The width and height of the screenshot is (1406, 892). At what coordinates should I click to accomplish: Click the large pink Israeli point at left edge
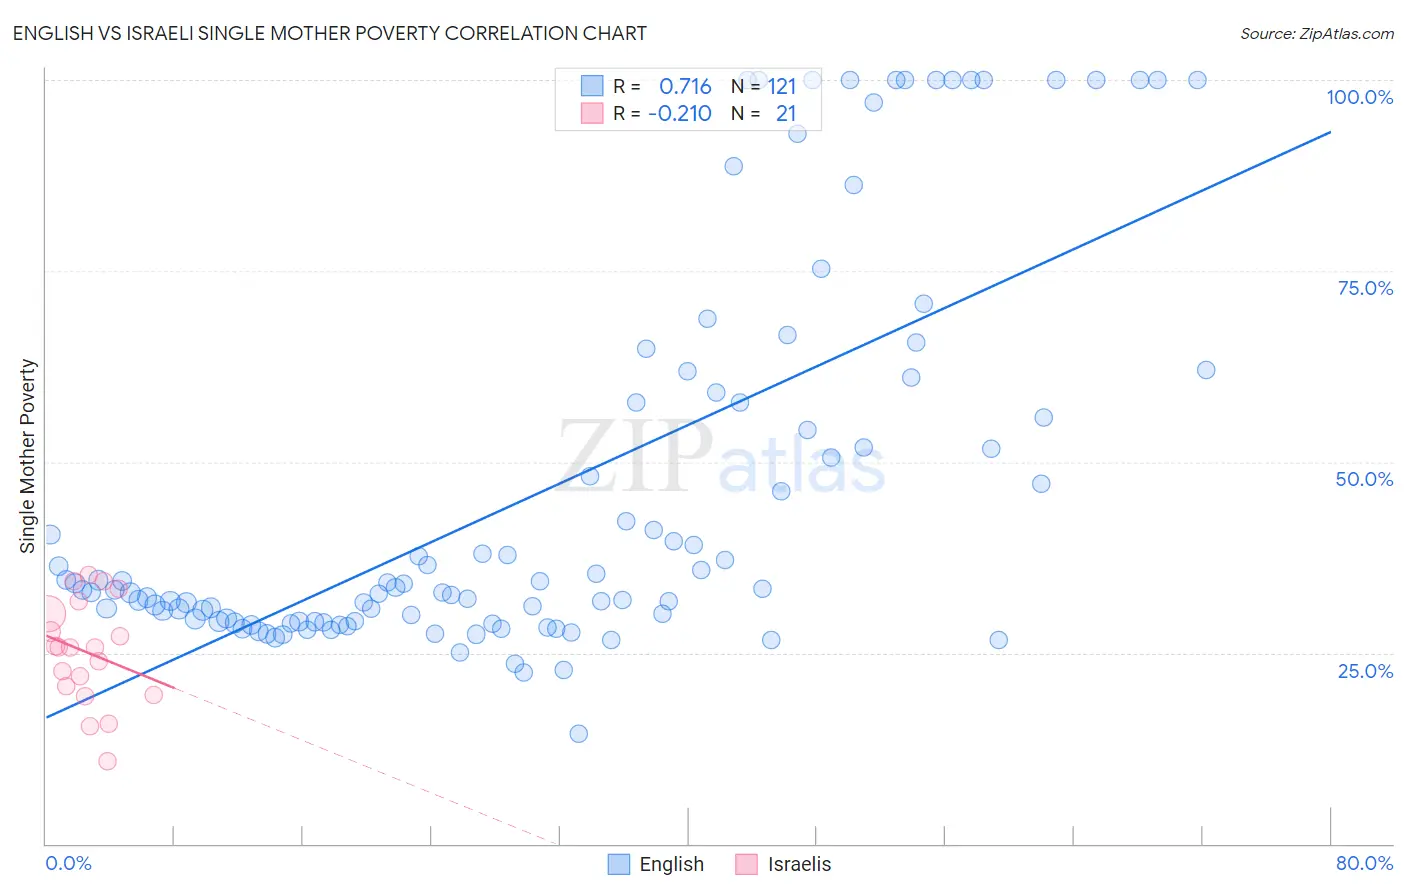pos(46,614)
